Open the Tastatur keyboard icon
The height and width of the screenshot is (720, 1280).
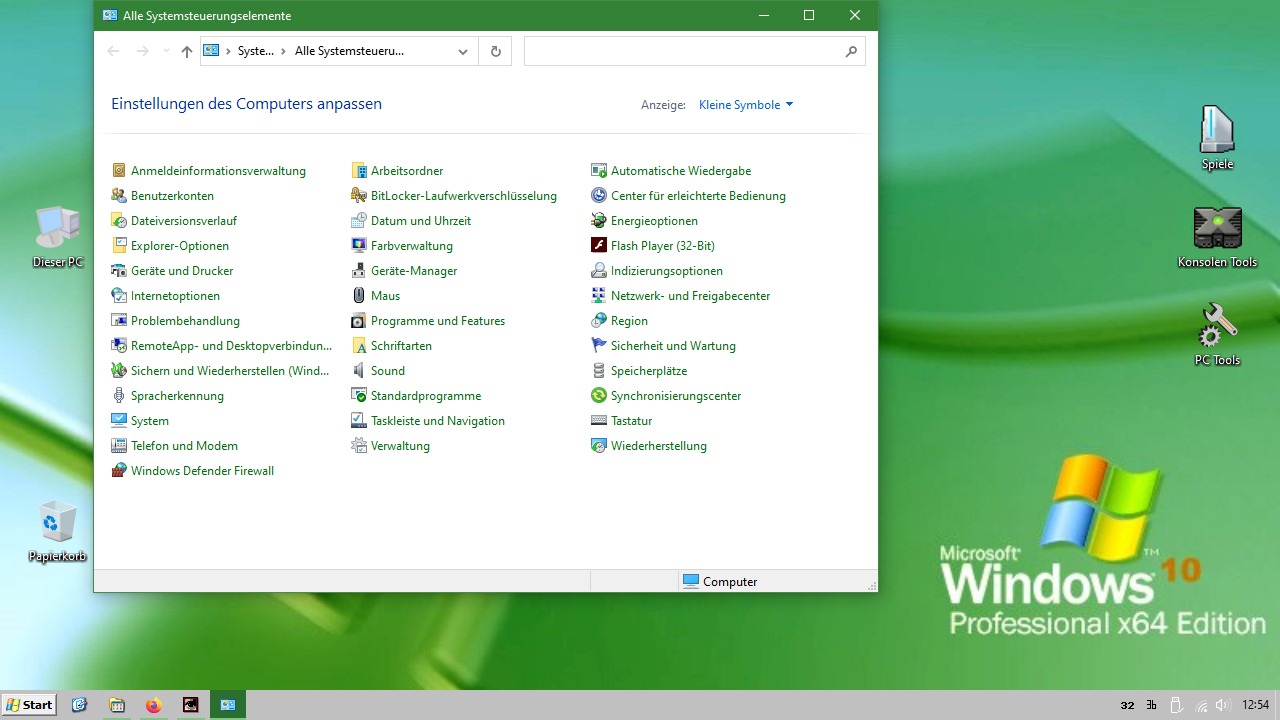click(x=599, y=421)
